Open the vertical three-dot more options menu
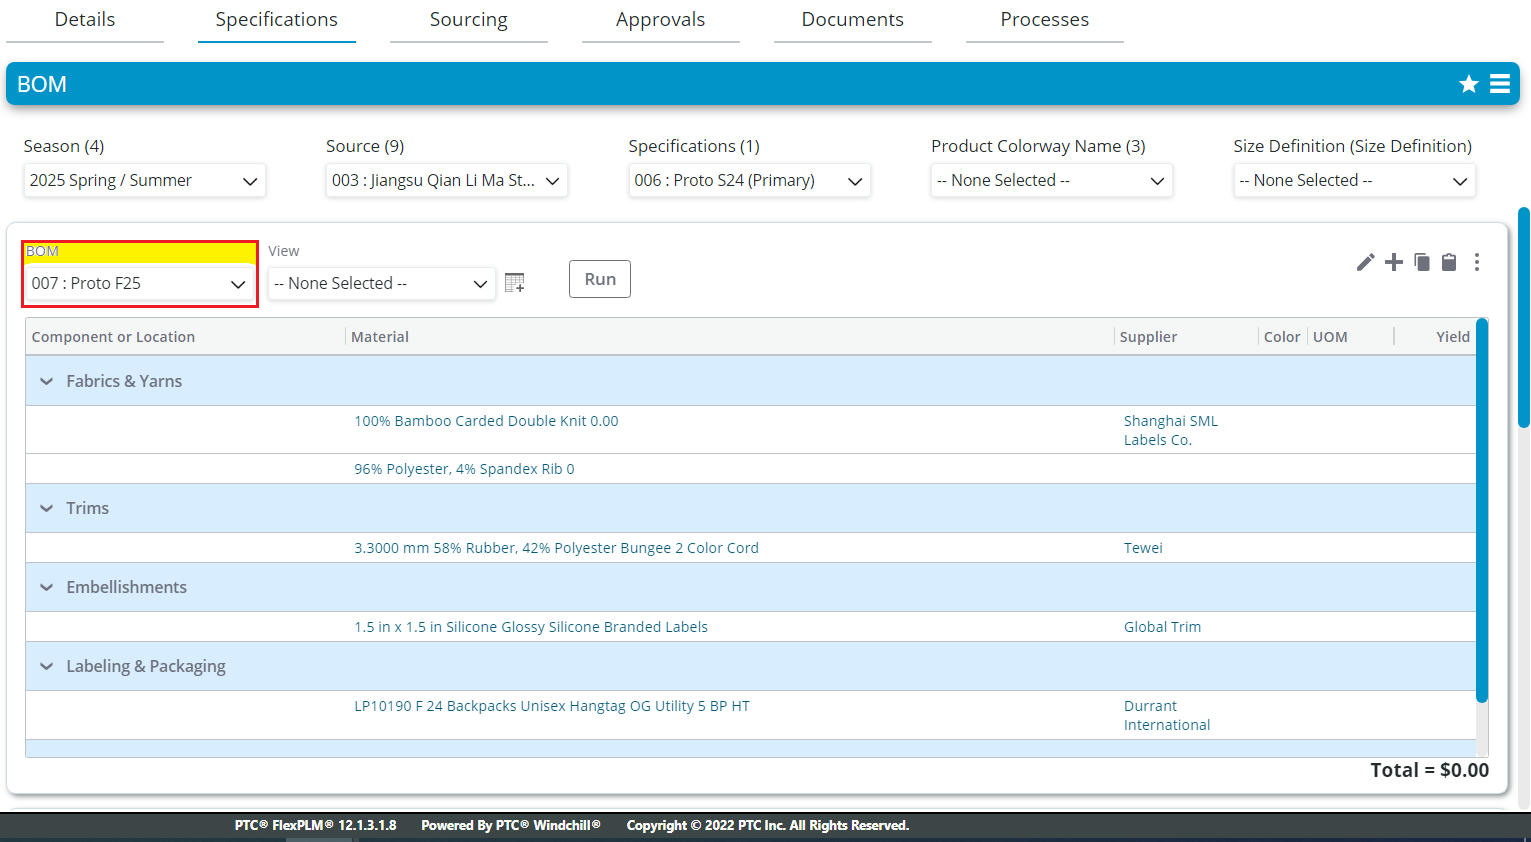This screenshot has height=842, width=1531. point(1477,262)
